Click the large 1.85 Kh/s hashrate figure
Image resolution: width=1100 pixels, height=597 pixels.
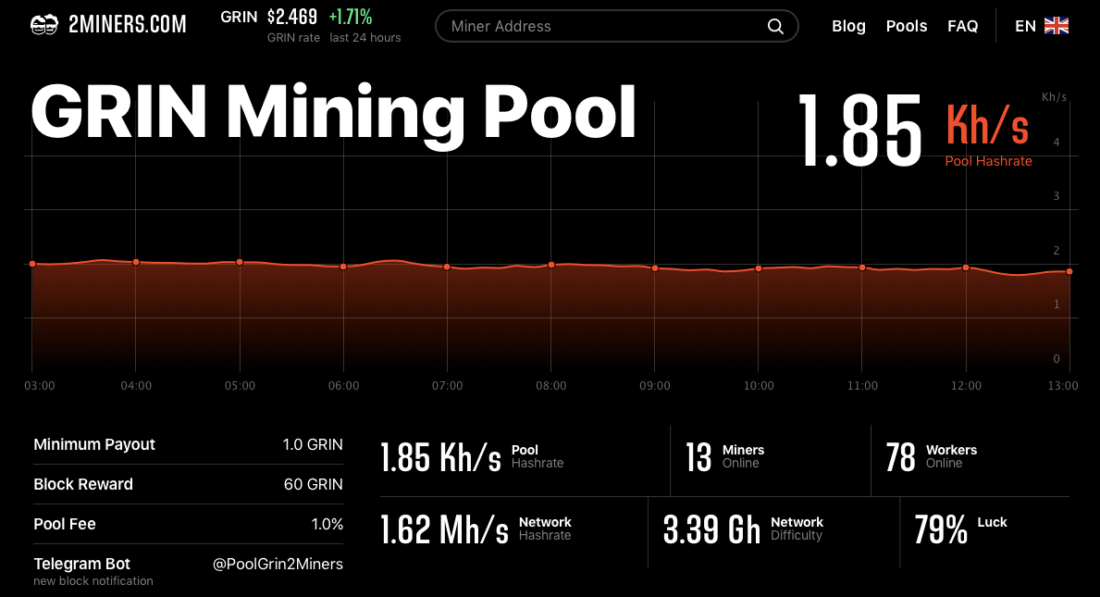[913, 132]
